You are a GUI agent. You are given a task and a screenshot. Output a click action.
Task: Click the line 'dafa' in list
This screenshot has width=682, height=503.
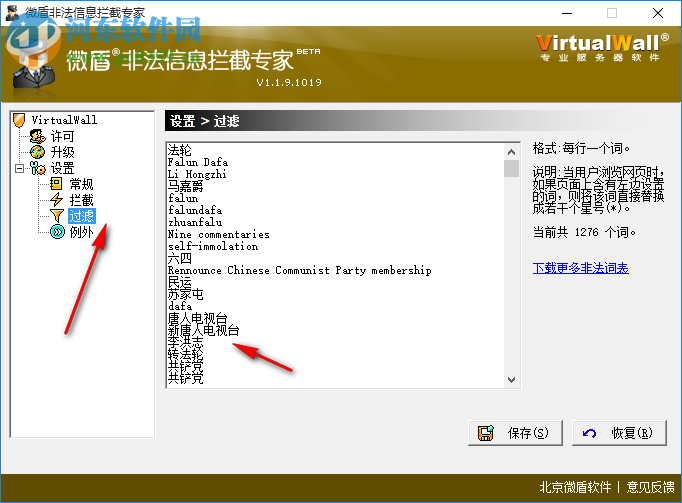point(180,306)
